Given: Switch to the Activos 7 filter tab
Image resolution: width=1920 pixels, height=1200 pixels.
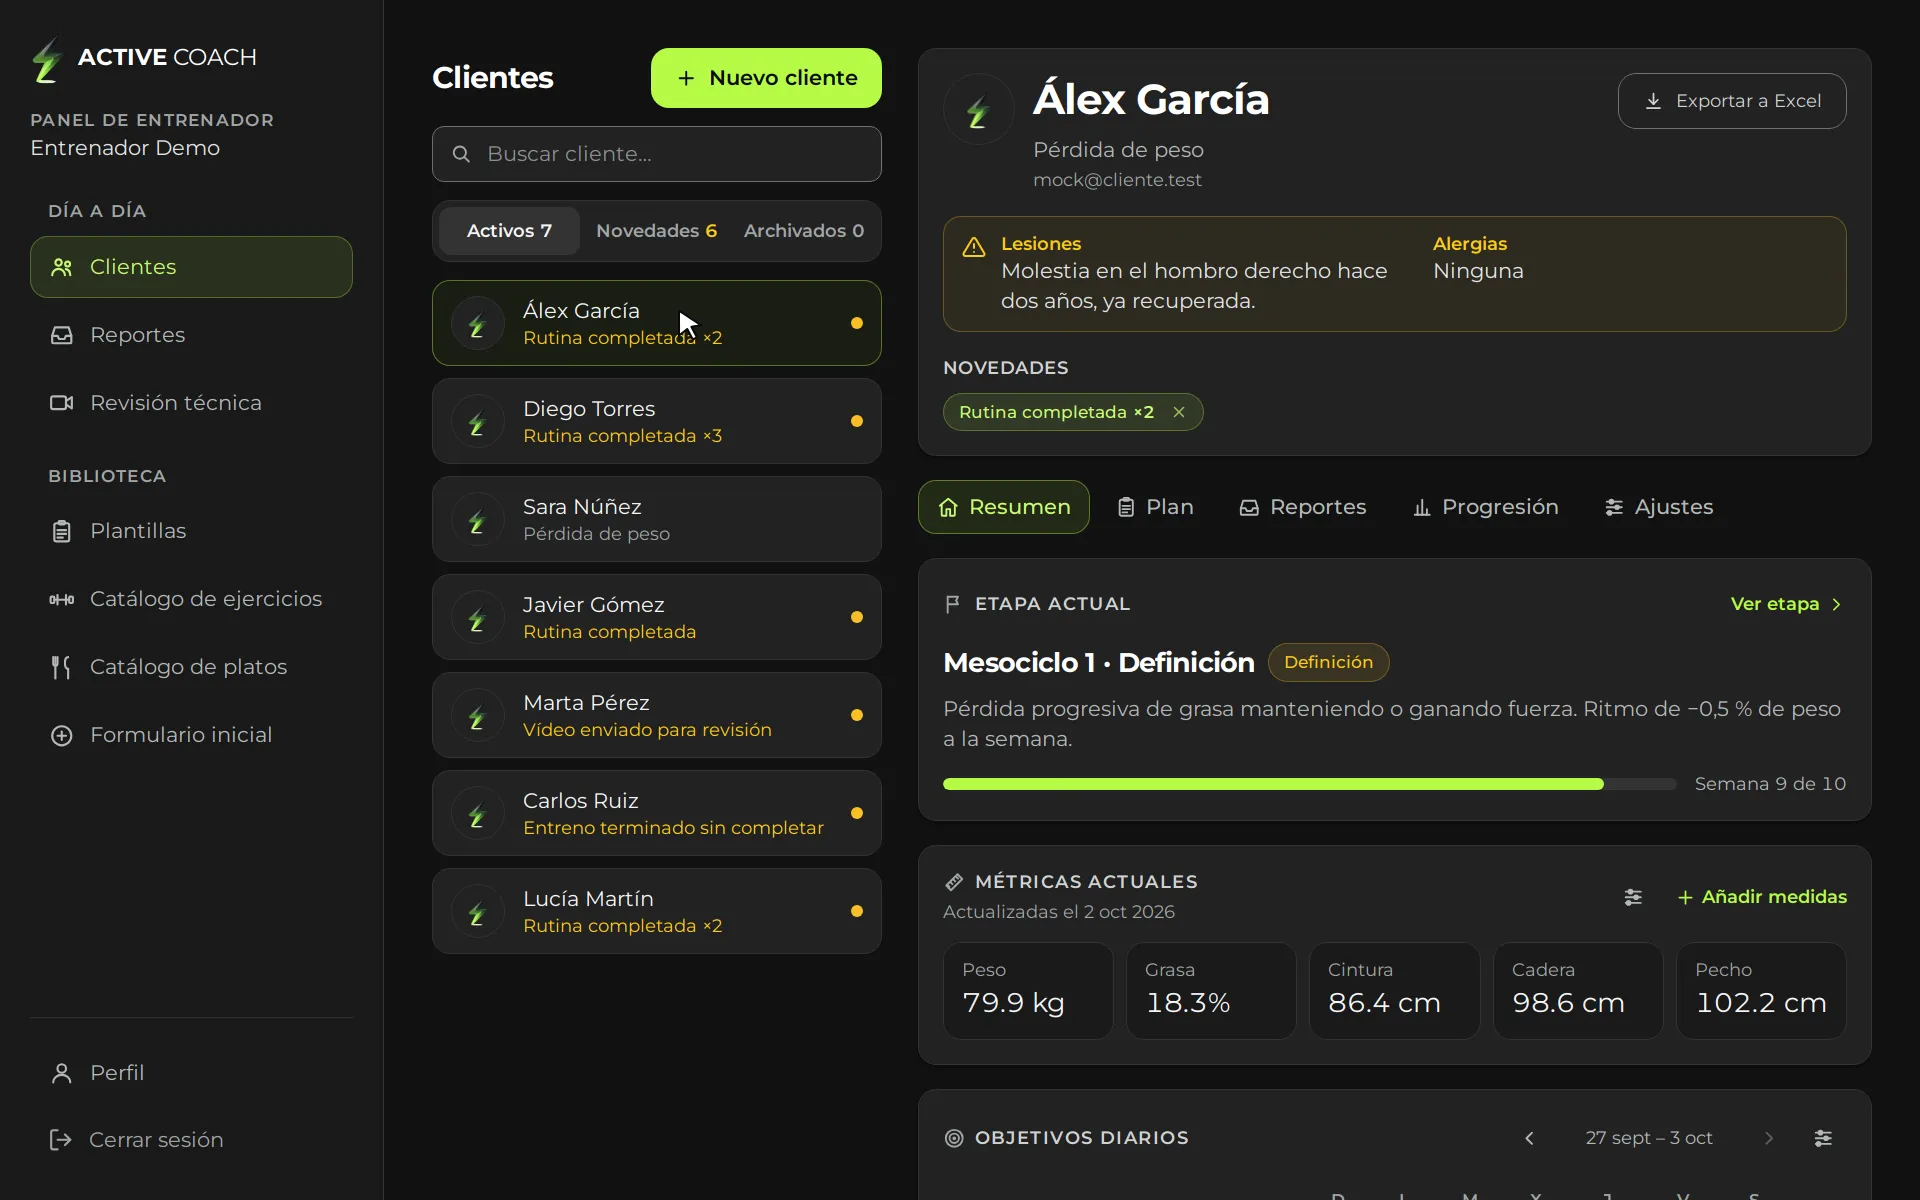Looking at the screenshot, I should point(509,231).
